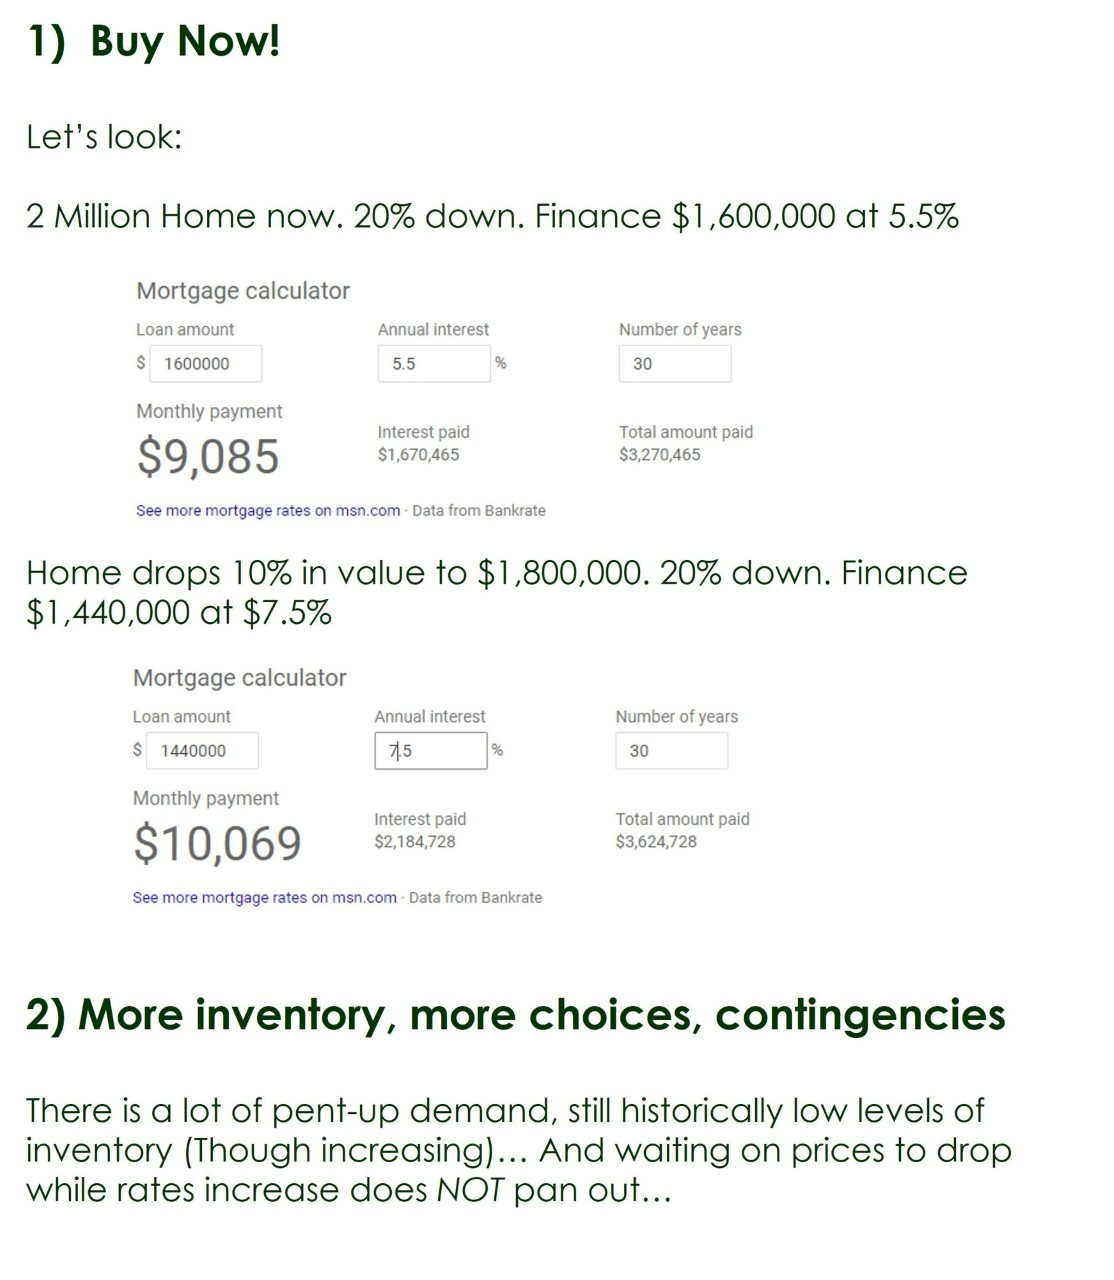Image resolution: width=1114 pixels, height=1280 pixels.
Task: Open the msn.com rates link under $9,085
Action: tap(268, 511)
